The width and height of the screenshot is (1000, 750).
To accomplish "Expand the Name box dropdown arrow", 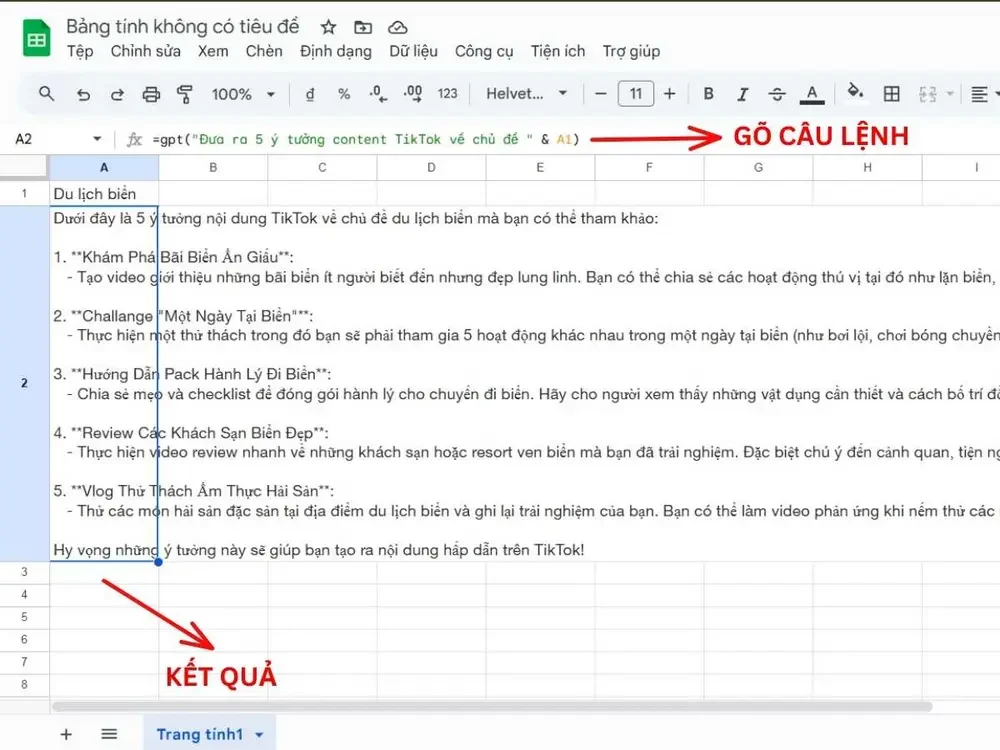I will [97, 138].
